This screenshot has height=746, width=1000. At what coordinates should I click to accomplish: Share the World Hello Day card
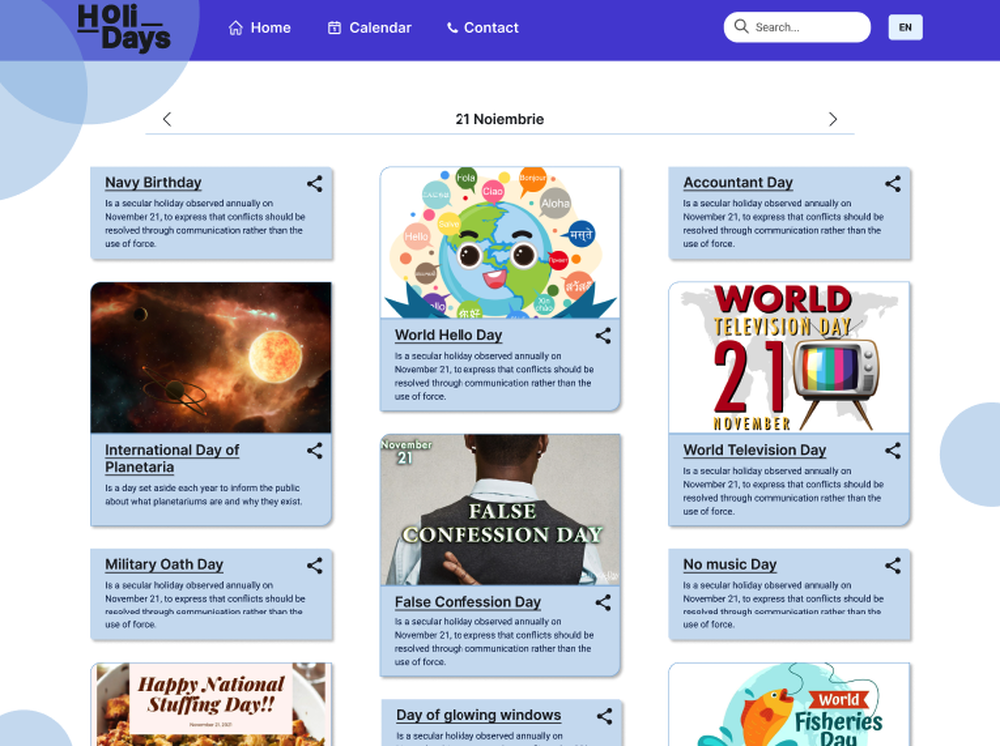[603, 336]
